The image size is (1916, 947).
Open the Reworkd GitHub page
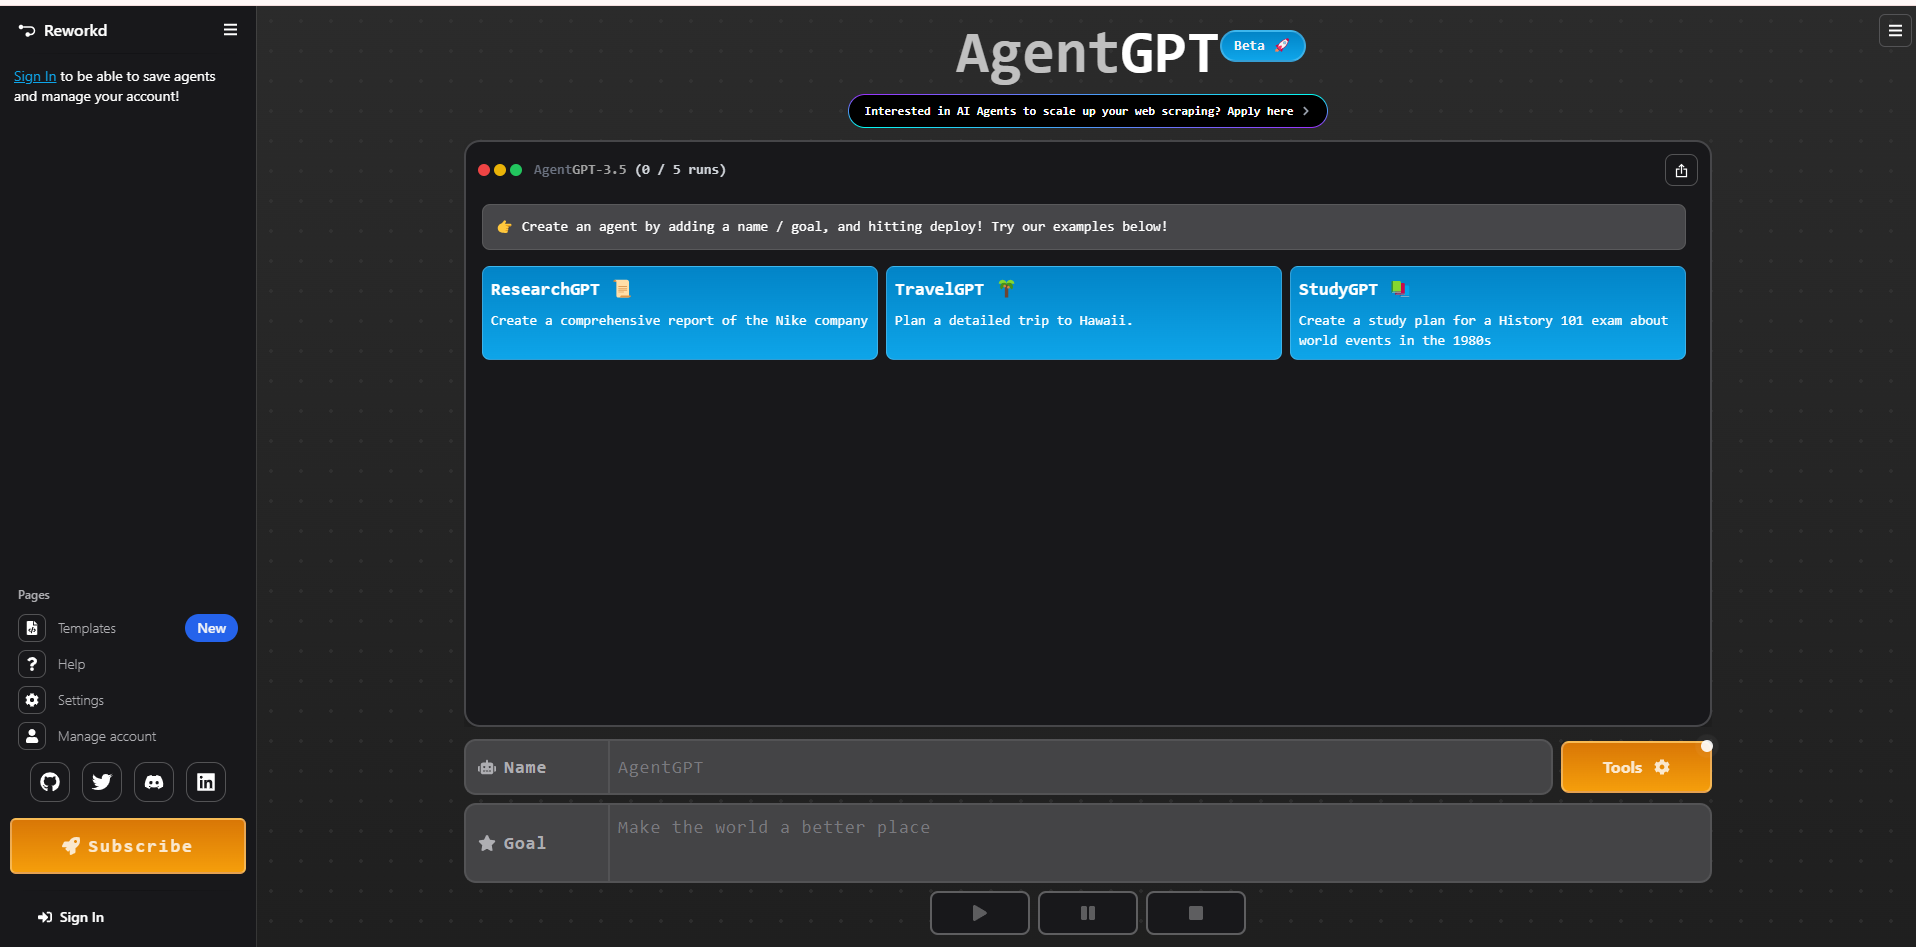pos(49,782)
